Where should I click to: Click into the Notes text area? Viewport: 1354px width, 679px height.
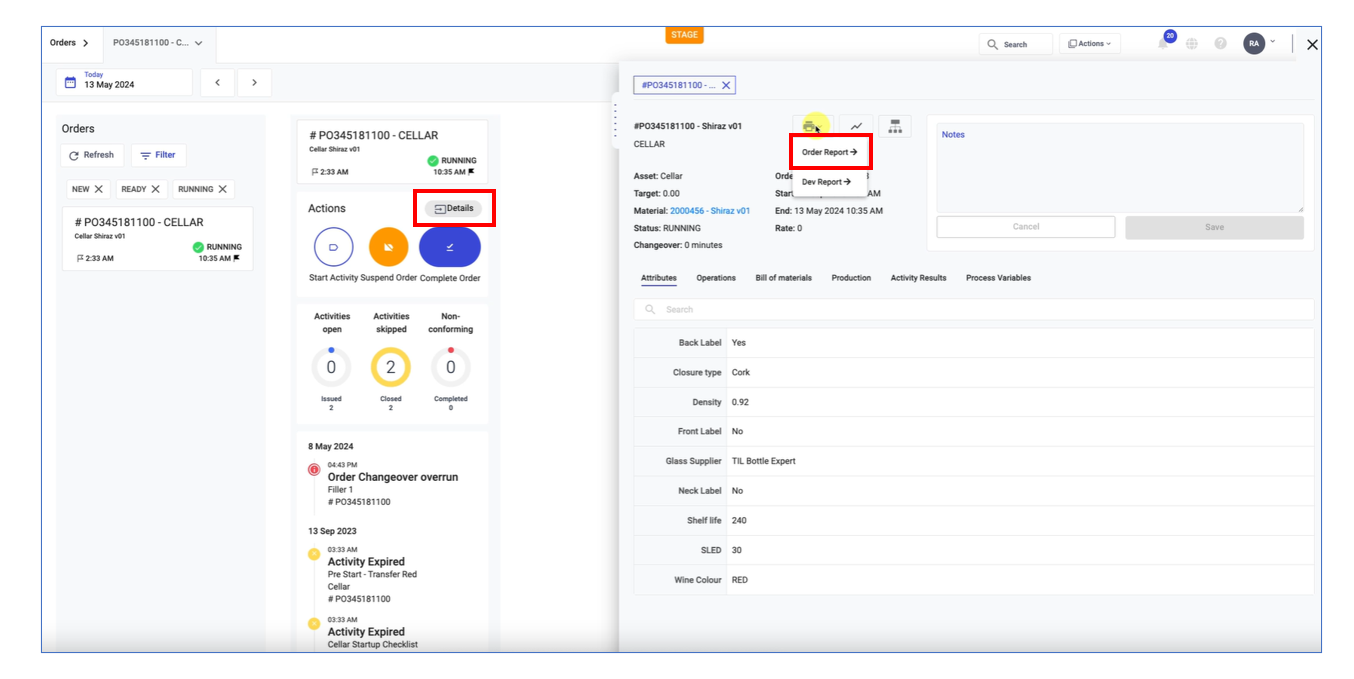pos(1120,168)
